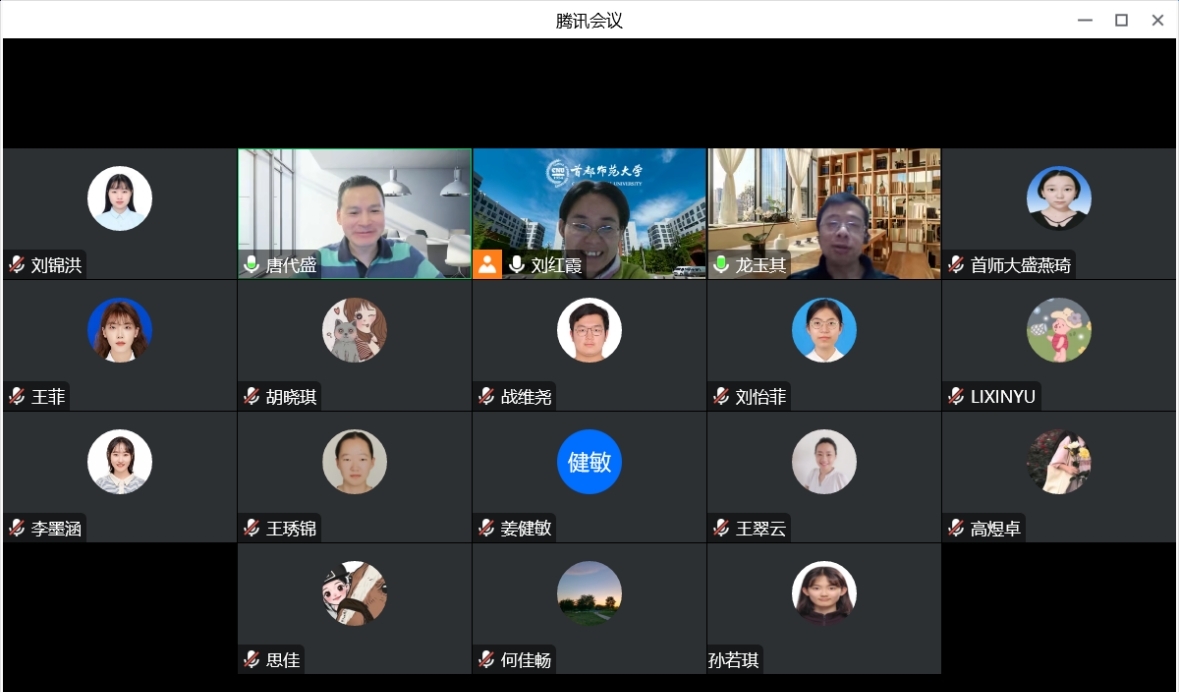1179x692 pixels.
Task: Click the blue 健敏 avatar circle
Action: coord(589,462)
